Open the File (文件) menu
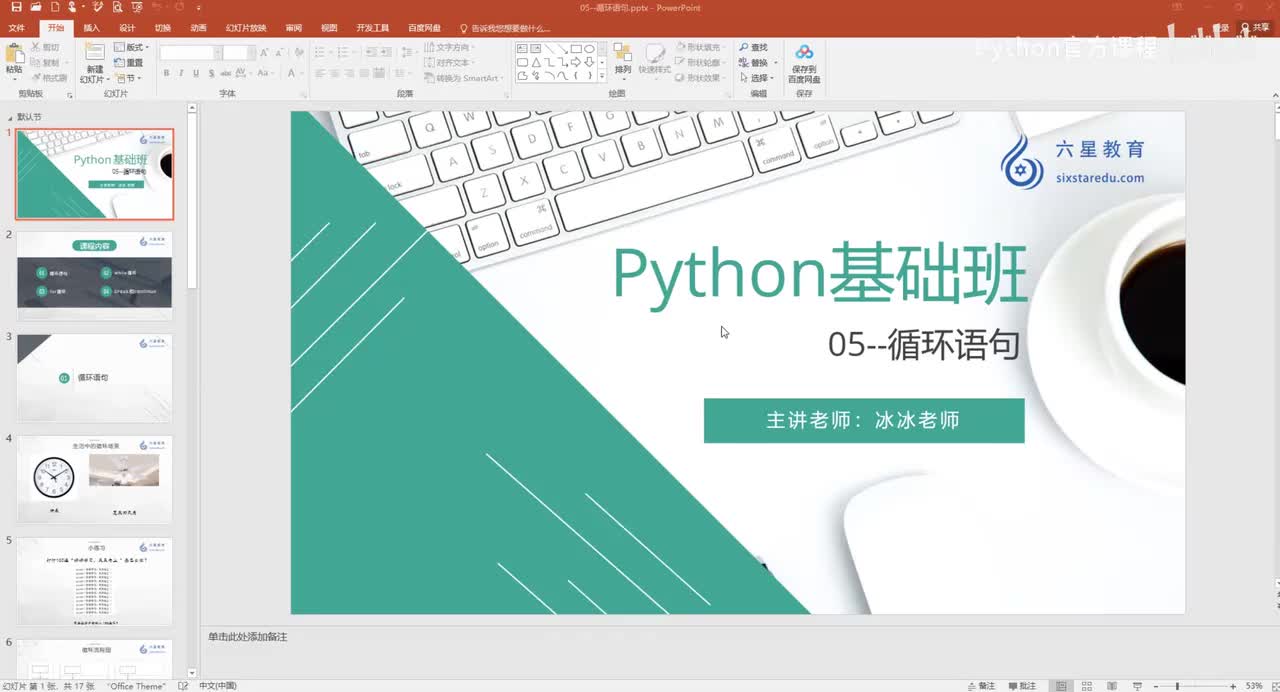The image size is (1280, 692). 16,28
